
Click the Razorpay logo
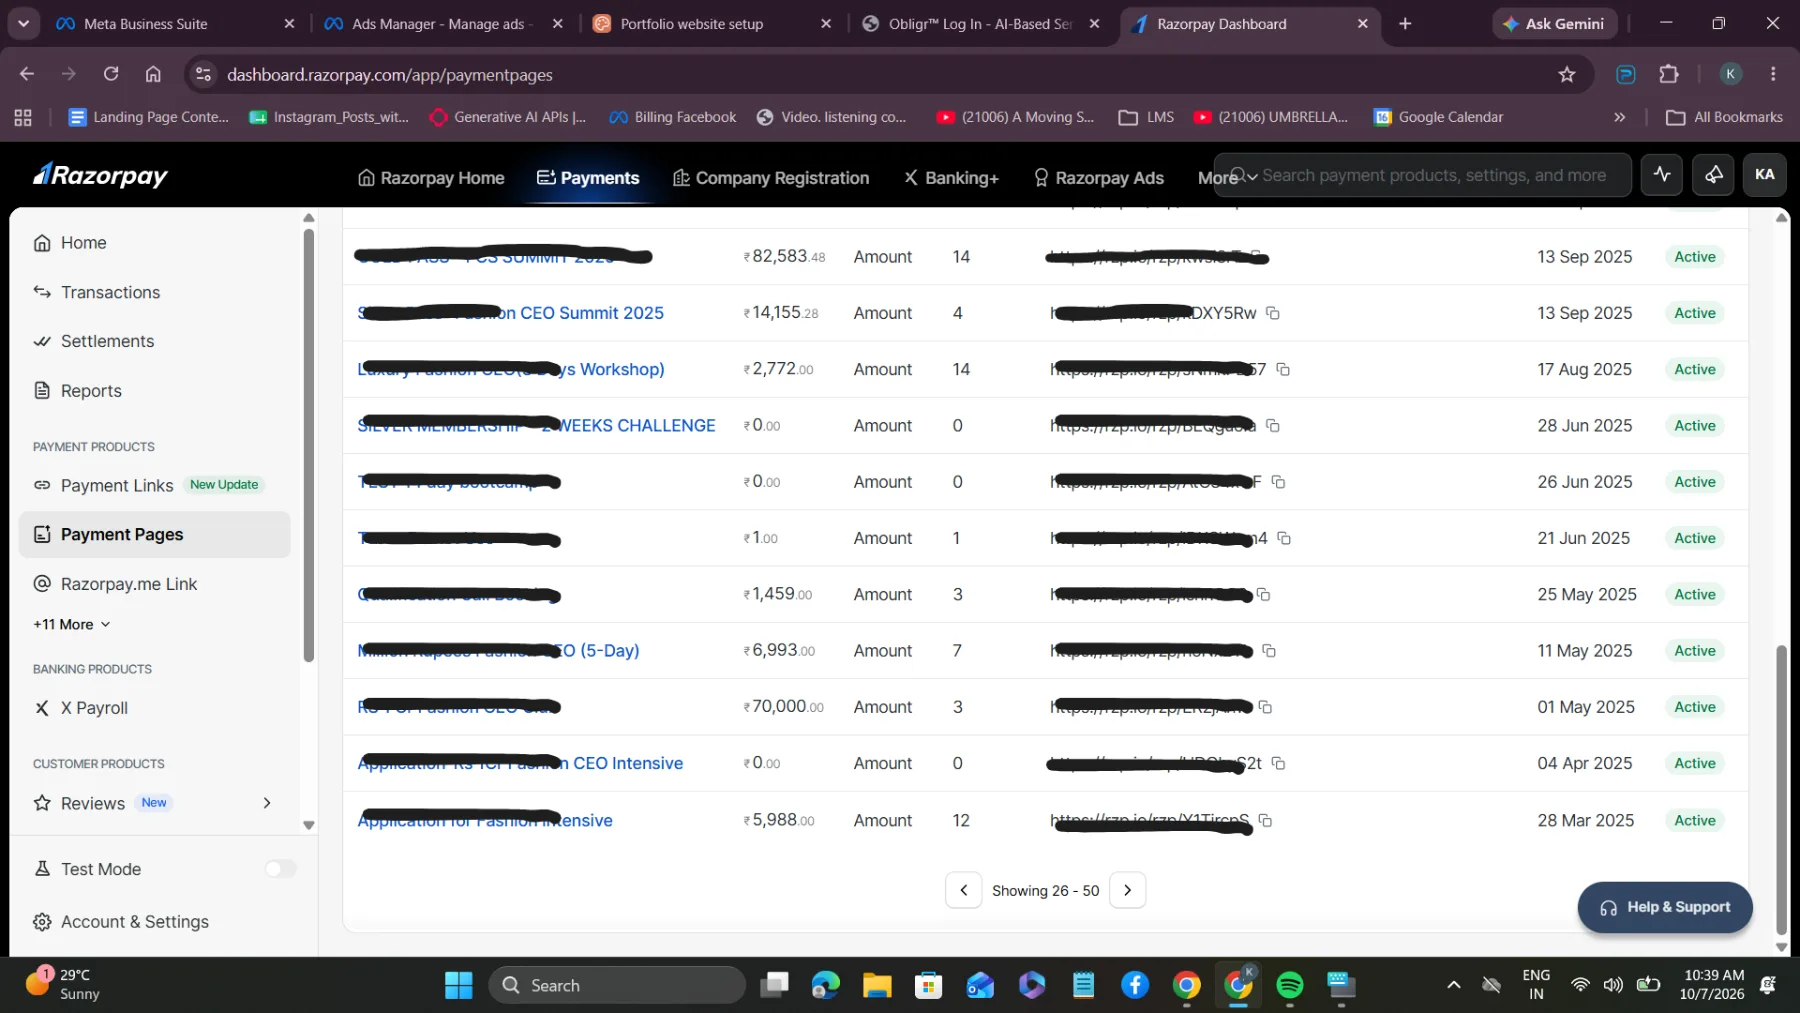click(100, 175)
